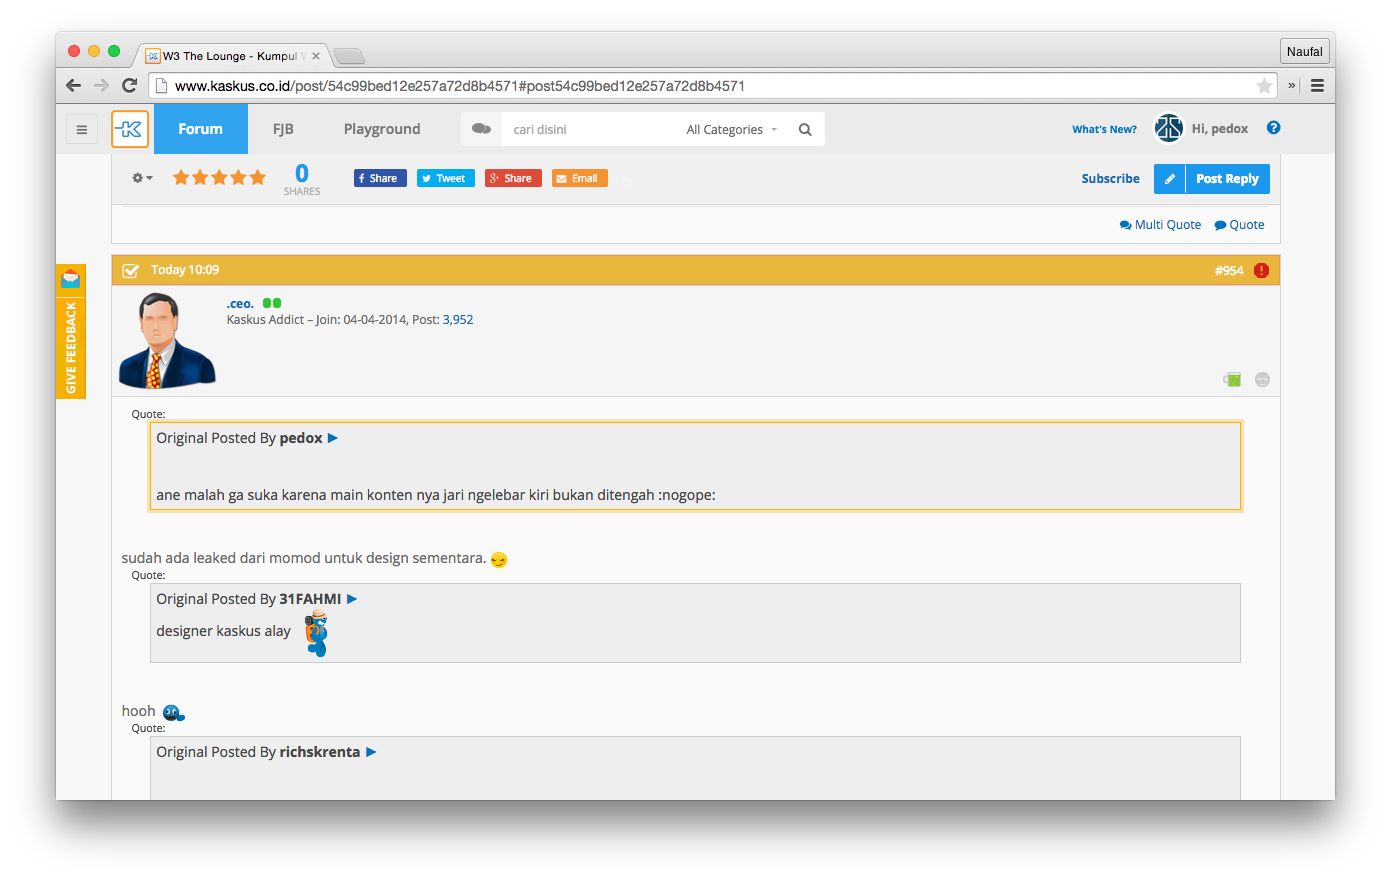Open new browser tab
This screenshot has width=1391, height=880.
(x=349, y=56)
